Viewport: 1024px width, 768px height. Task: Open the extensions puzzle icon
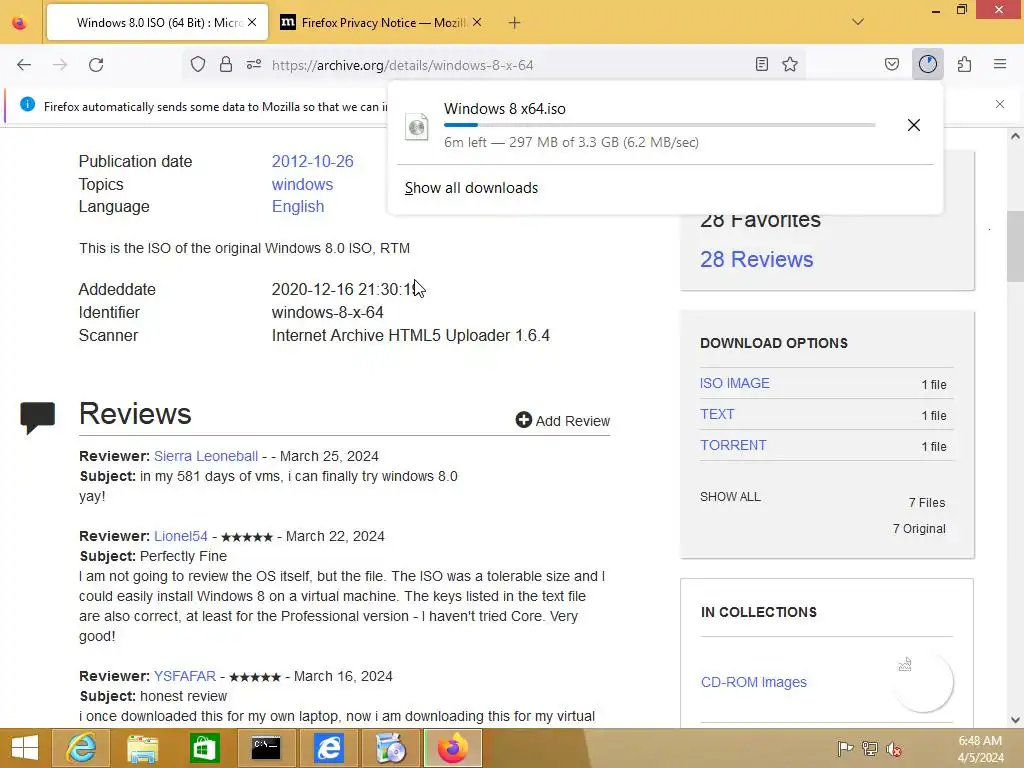(x=965, y=64)
